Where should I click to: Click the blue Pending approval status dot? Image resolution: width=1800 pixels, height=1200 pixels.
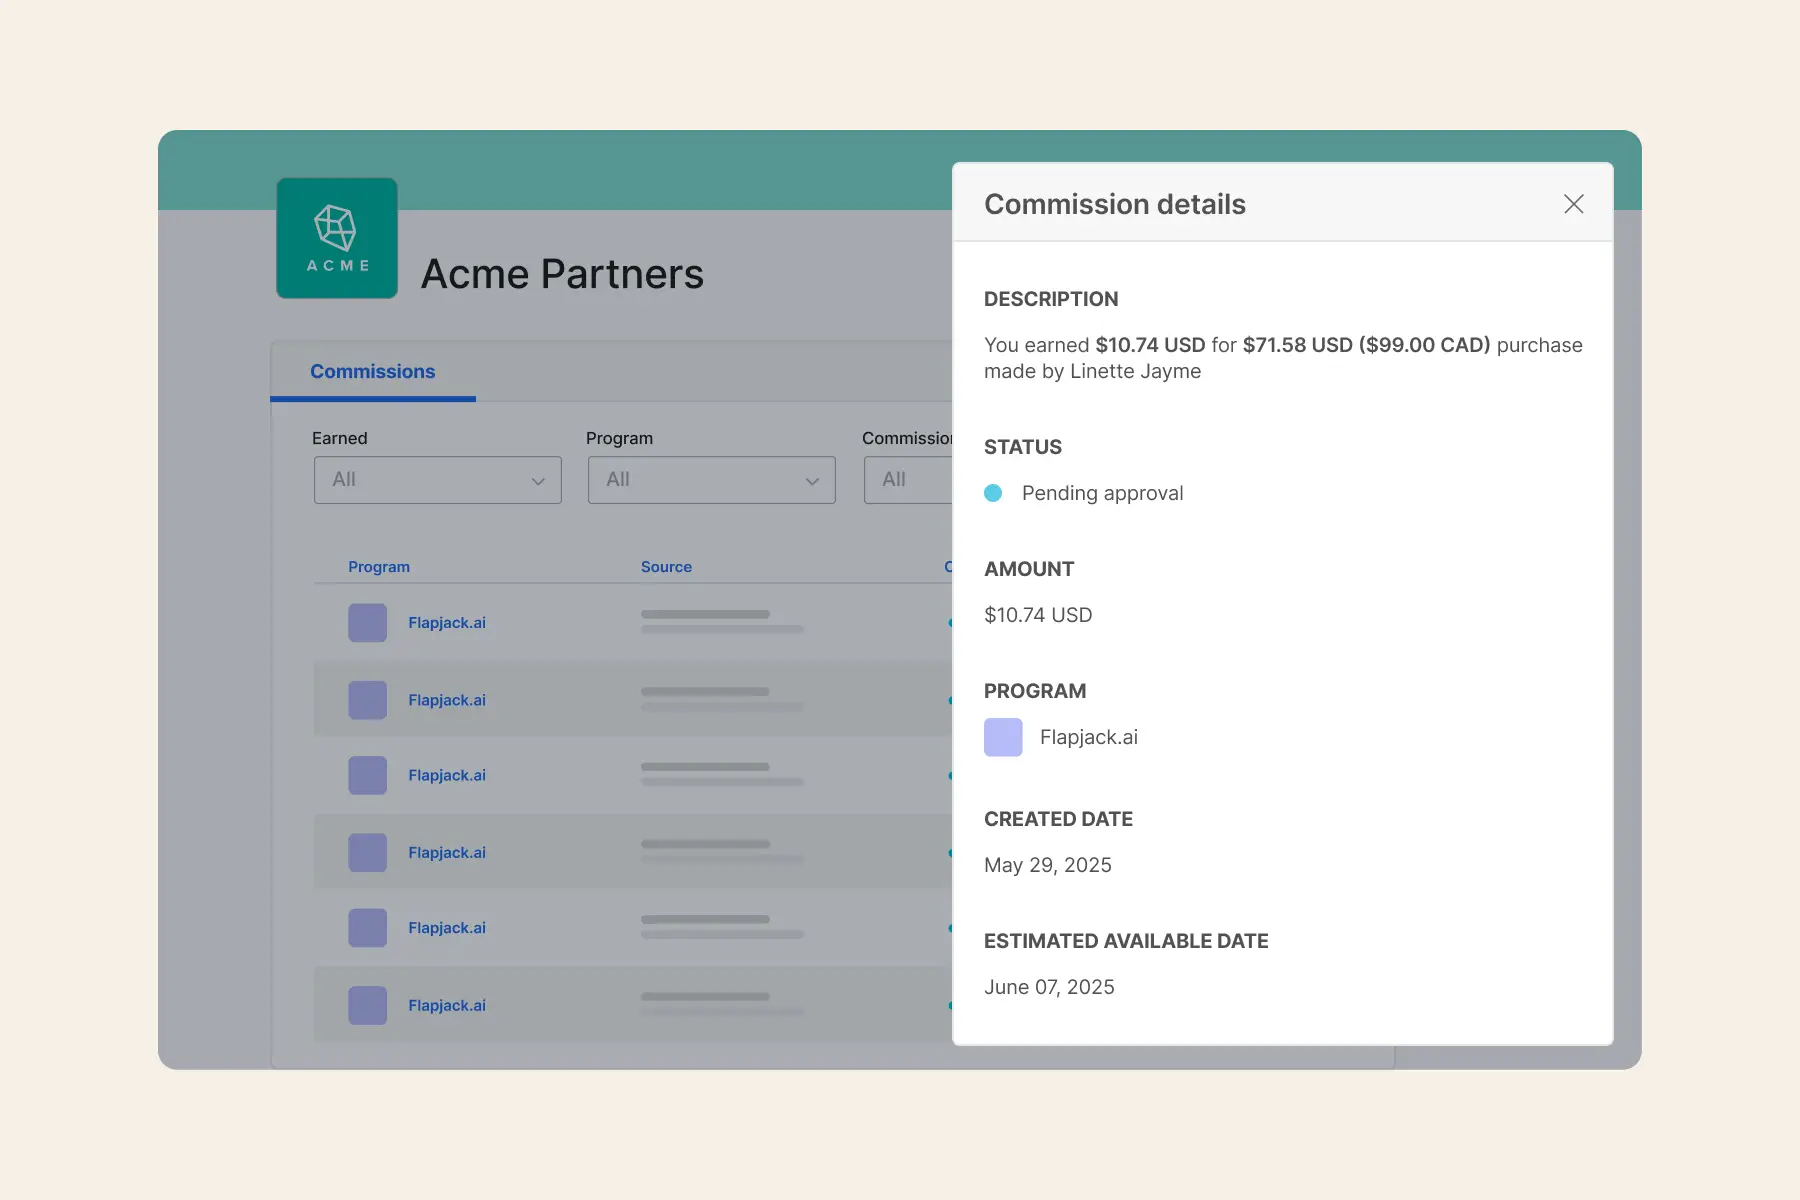pyautogui.click(x=993, y=493)
